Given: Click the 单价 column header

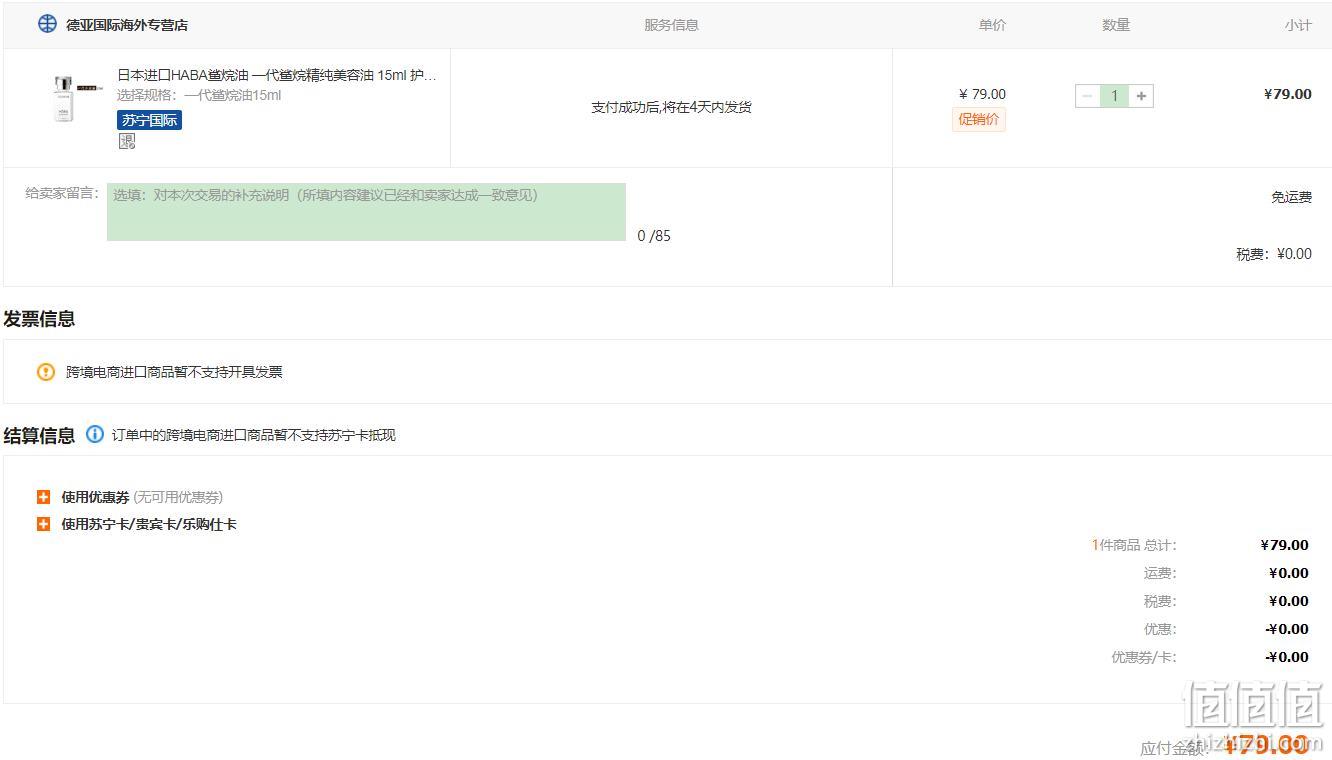Looking at the screenshot, I should tap(992, 25).
